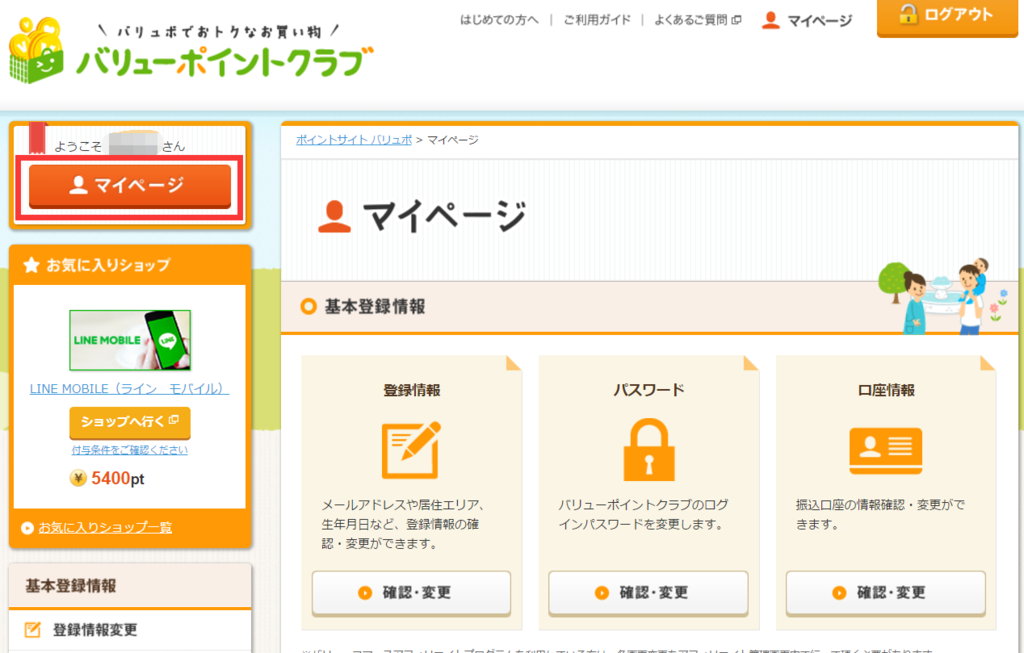
Task: Open ご利用ガイド link in header
Action: [597, 20]
